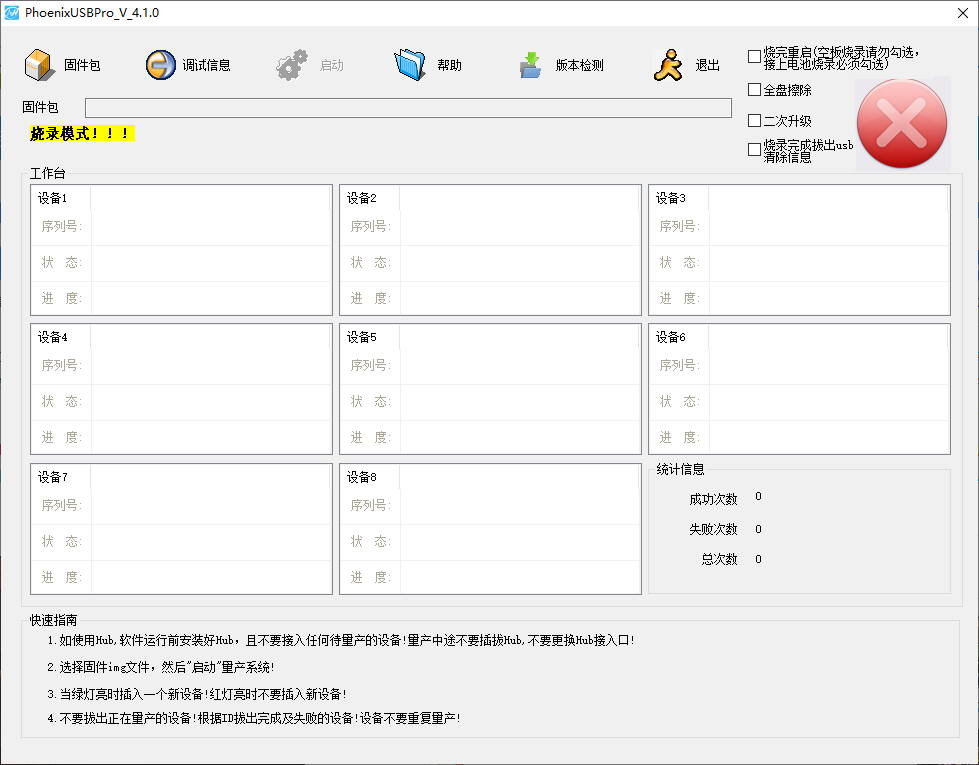Click the 工作台 workbench group header
The height and width of the screenshot is (765, 979).
tap(44, 172)
